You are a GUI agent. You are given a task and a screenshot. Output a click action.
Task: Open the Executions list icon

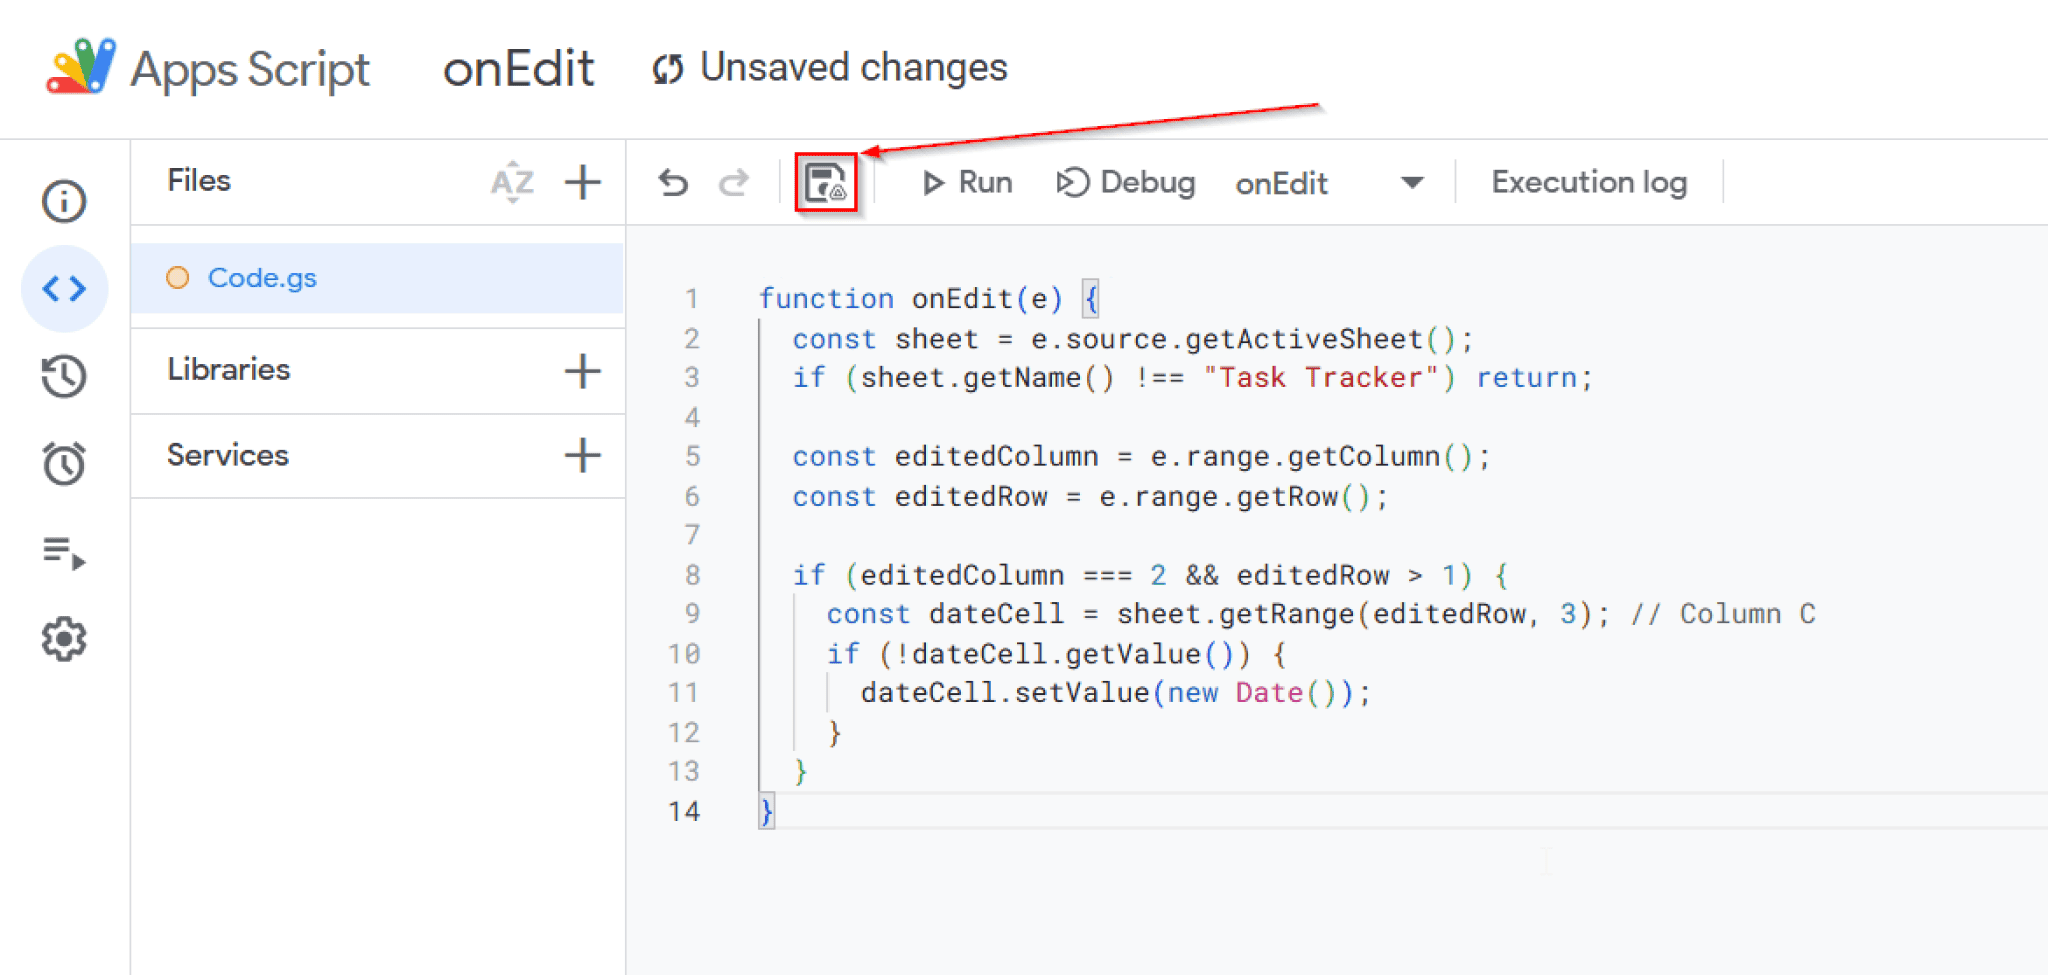click(x=64, y=552)
